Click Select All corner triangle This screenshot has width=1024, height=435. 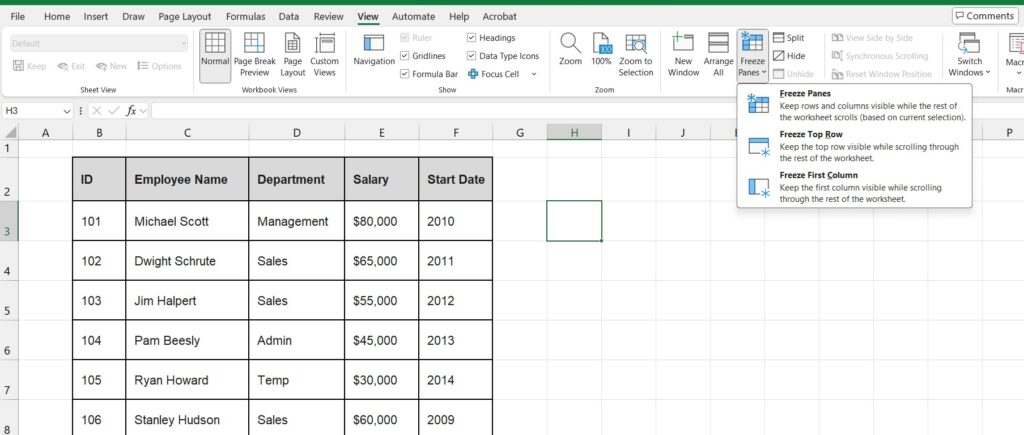[x=10, y=133]
